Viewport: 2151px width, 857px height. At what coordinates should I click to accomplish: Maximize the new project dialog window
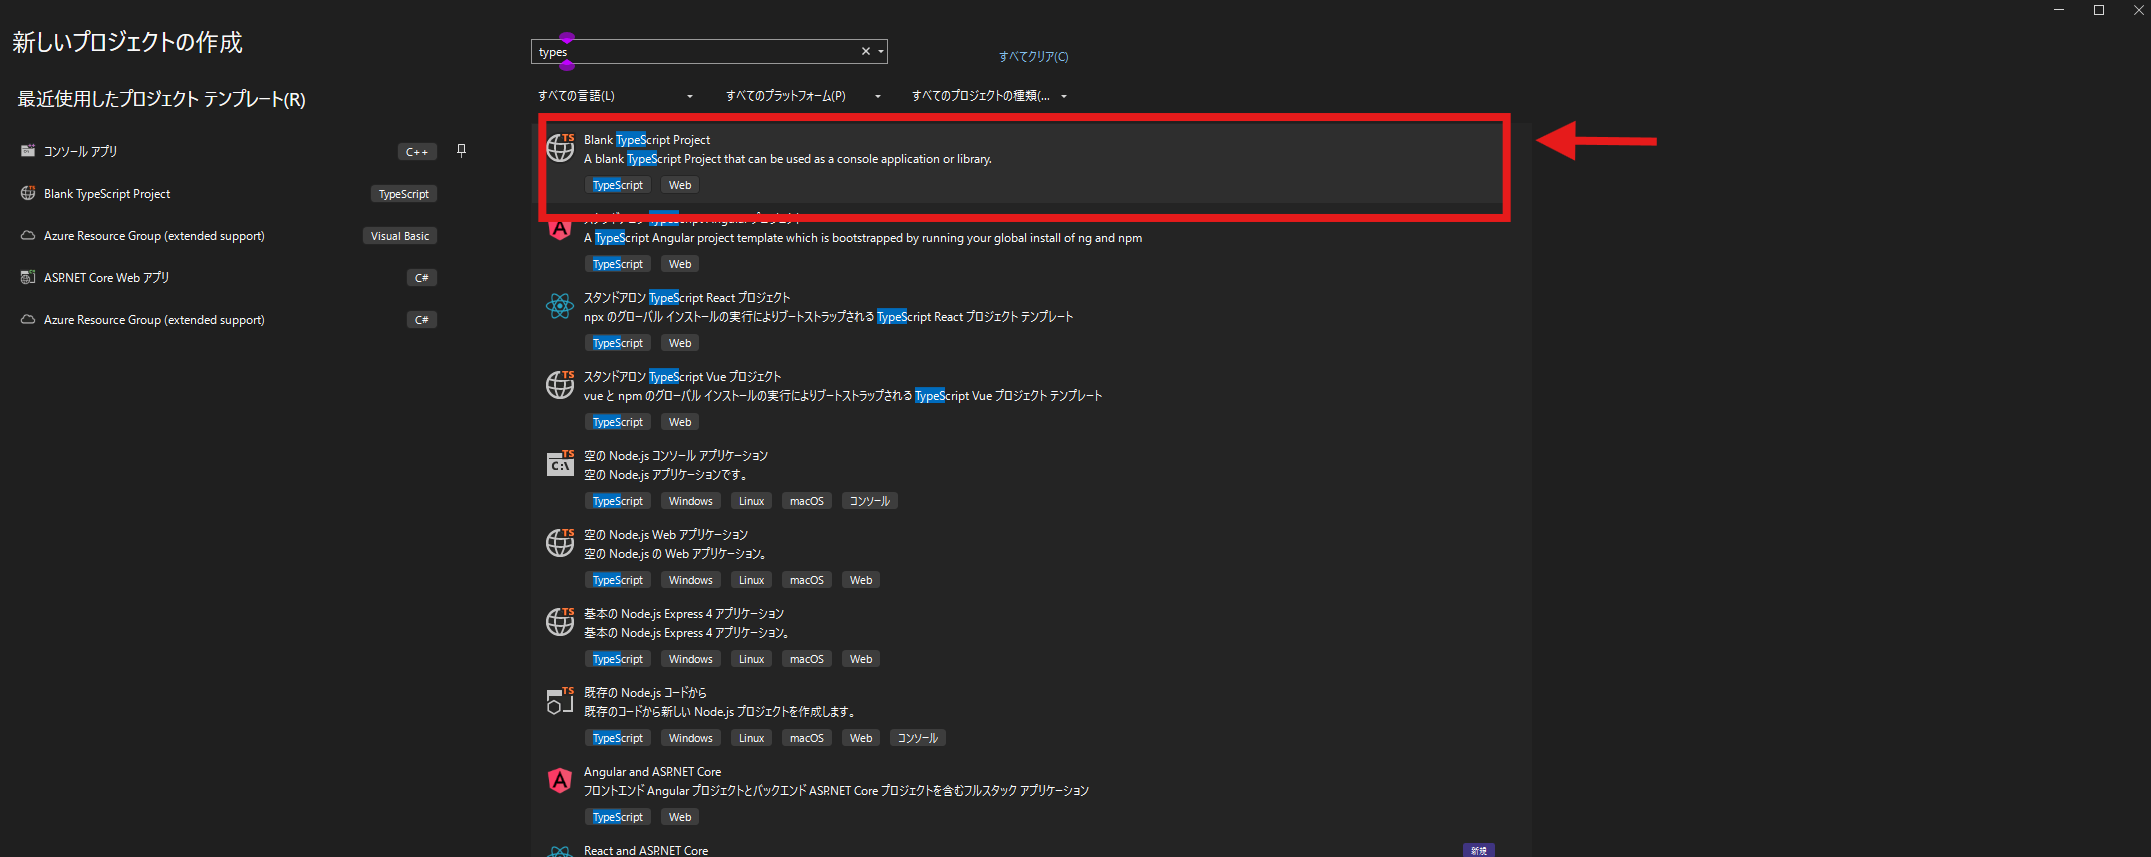pos(2099,10)
